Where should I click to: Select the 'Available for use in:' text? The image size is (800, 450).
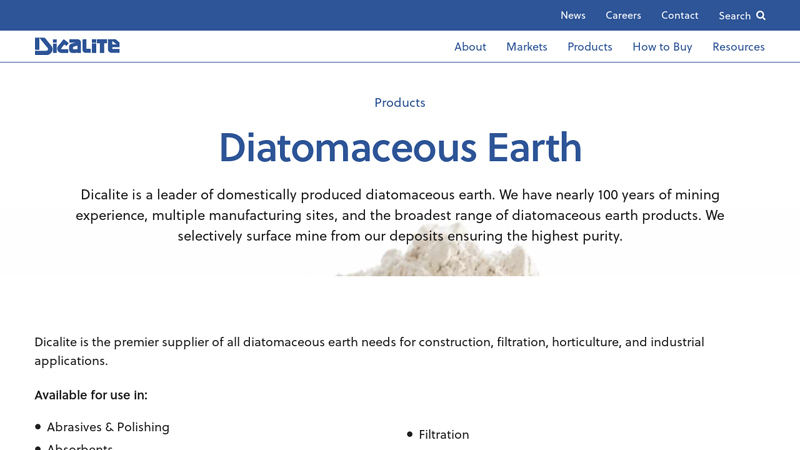click(91, 395)
